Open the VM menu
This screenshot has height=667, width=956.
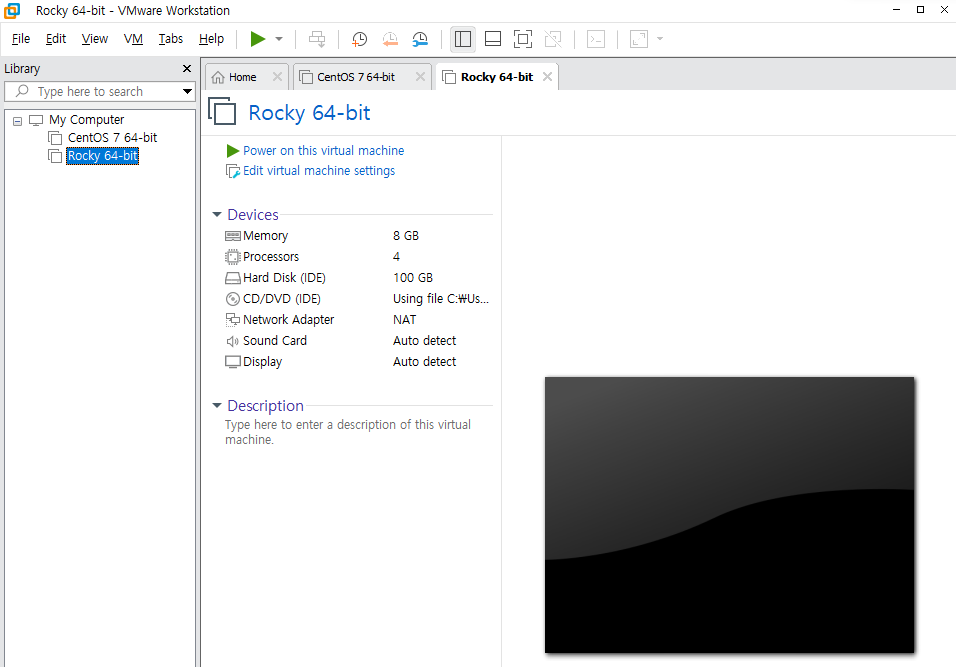(x=133, y=39)
